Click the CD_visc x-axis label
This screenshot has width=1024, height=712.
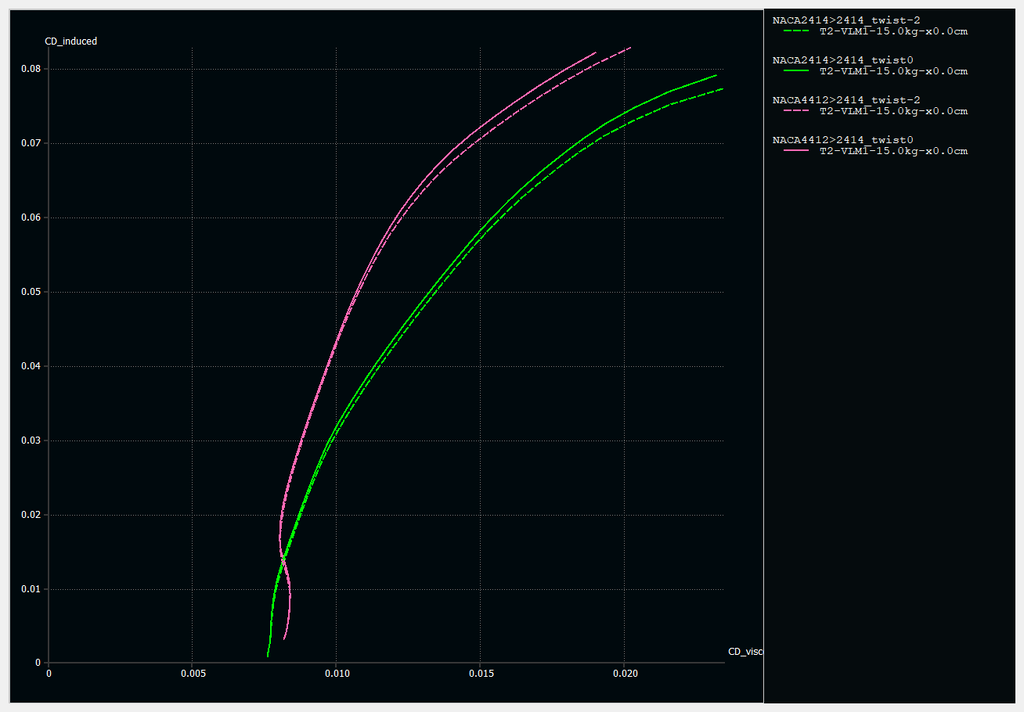click(x=745, y=652)
